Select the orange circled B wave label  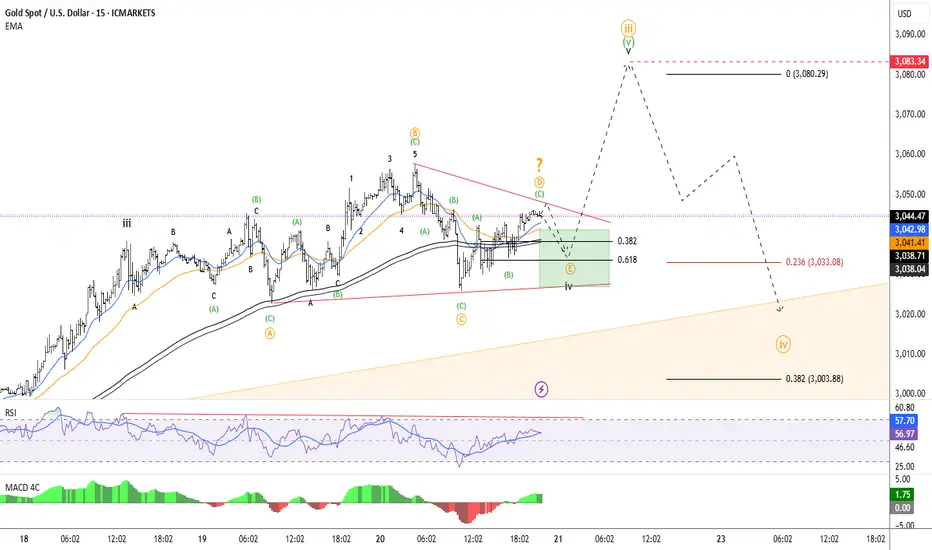coord(415,133)
